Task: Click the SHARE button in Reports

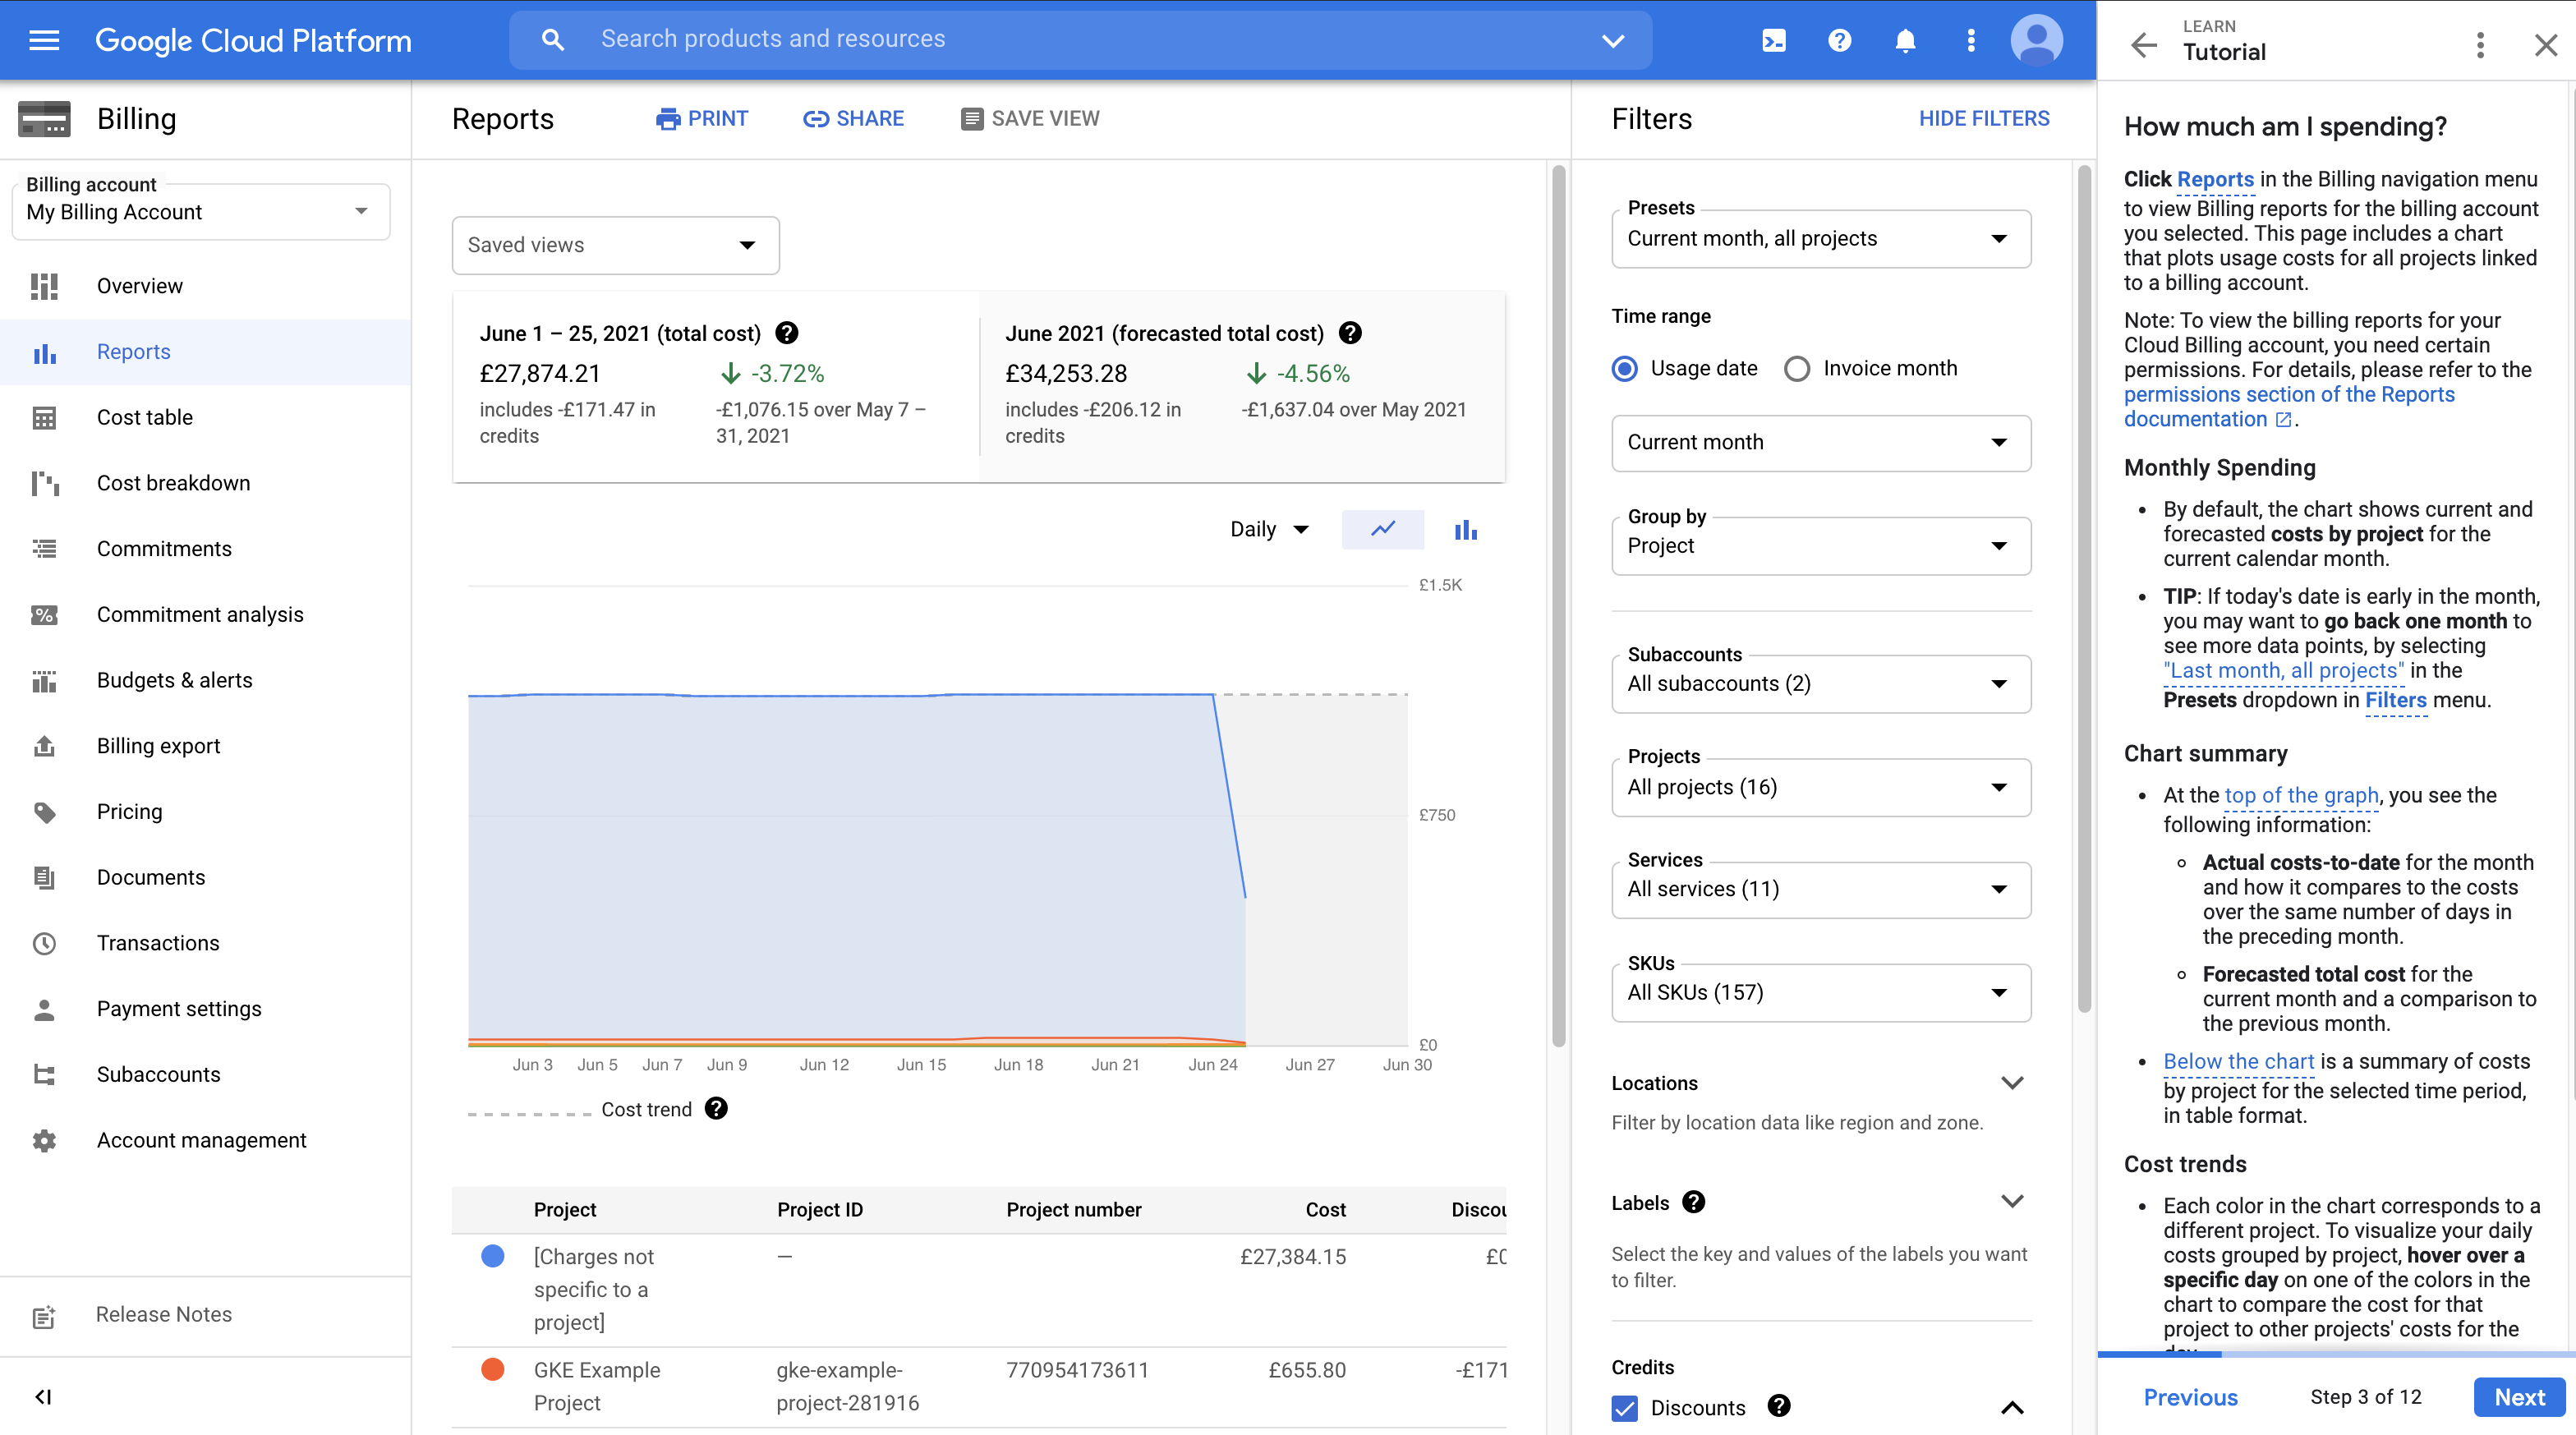Action: pyautogui.click(x=853, y=118)
